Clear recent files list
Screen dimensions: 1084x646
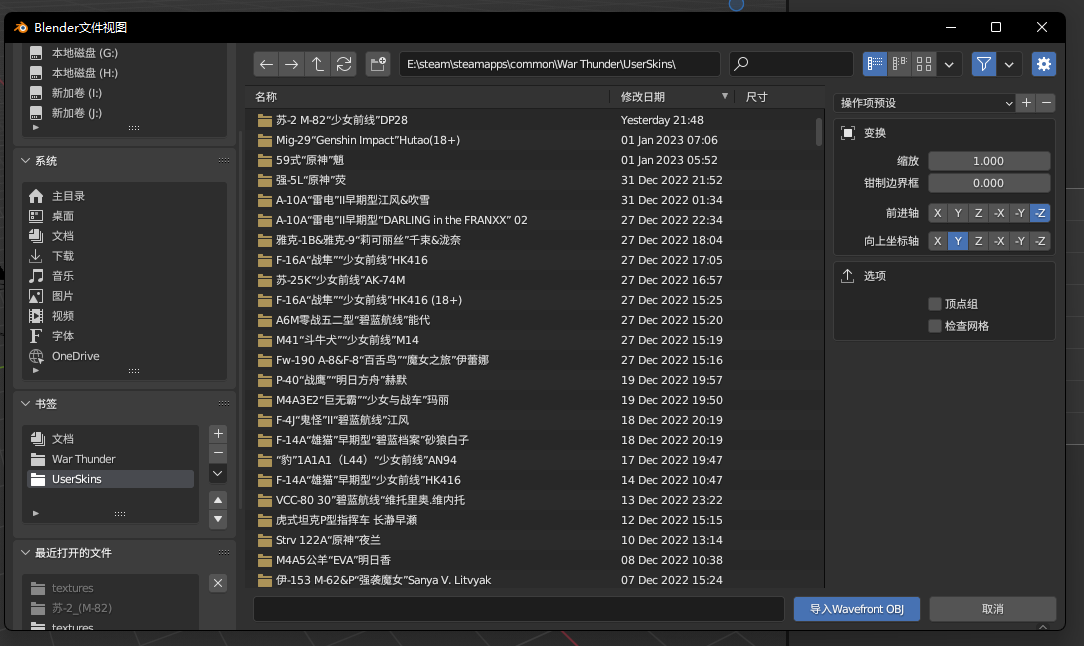point(218,583)
